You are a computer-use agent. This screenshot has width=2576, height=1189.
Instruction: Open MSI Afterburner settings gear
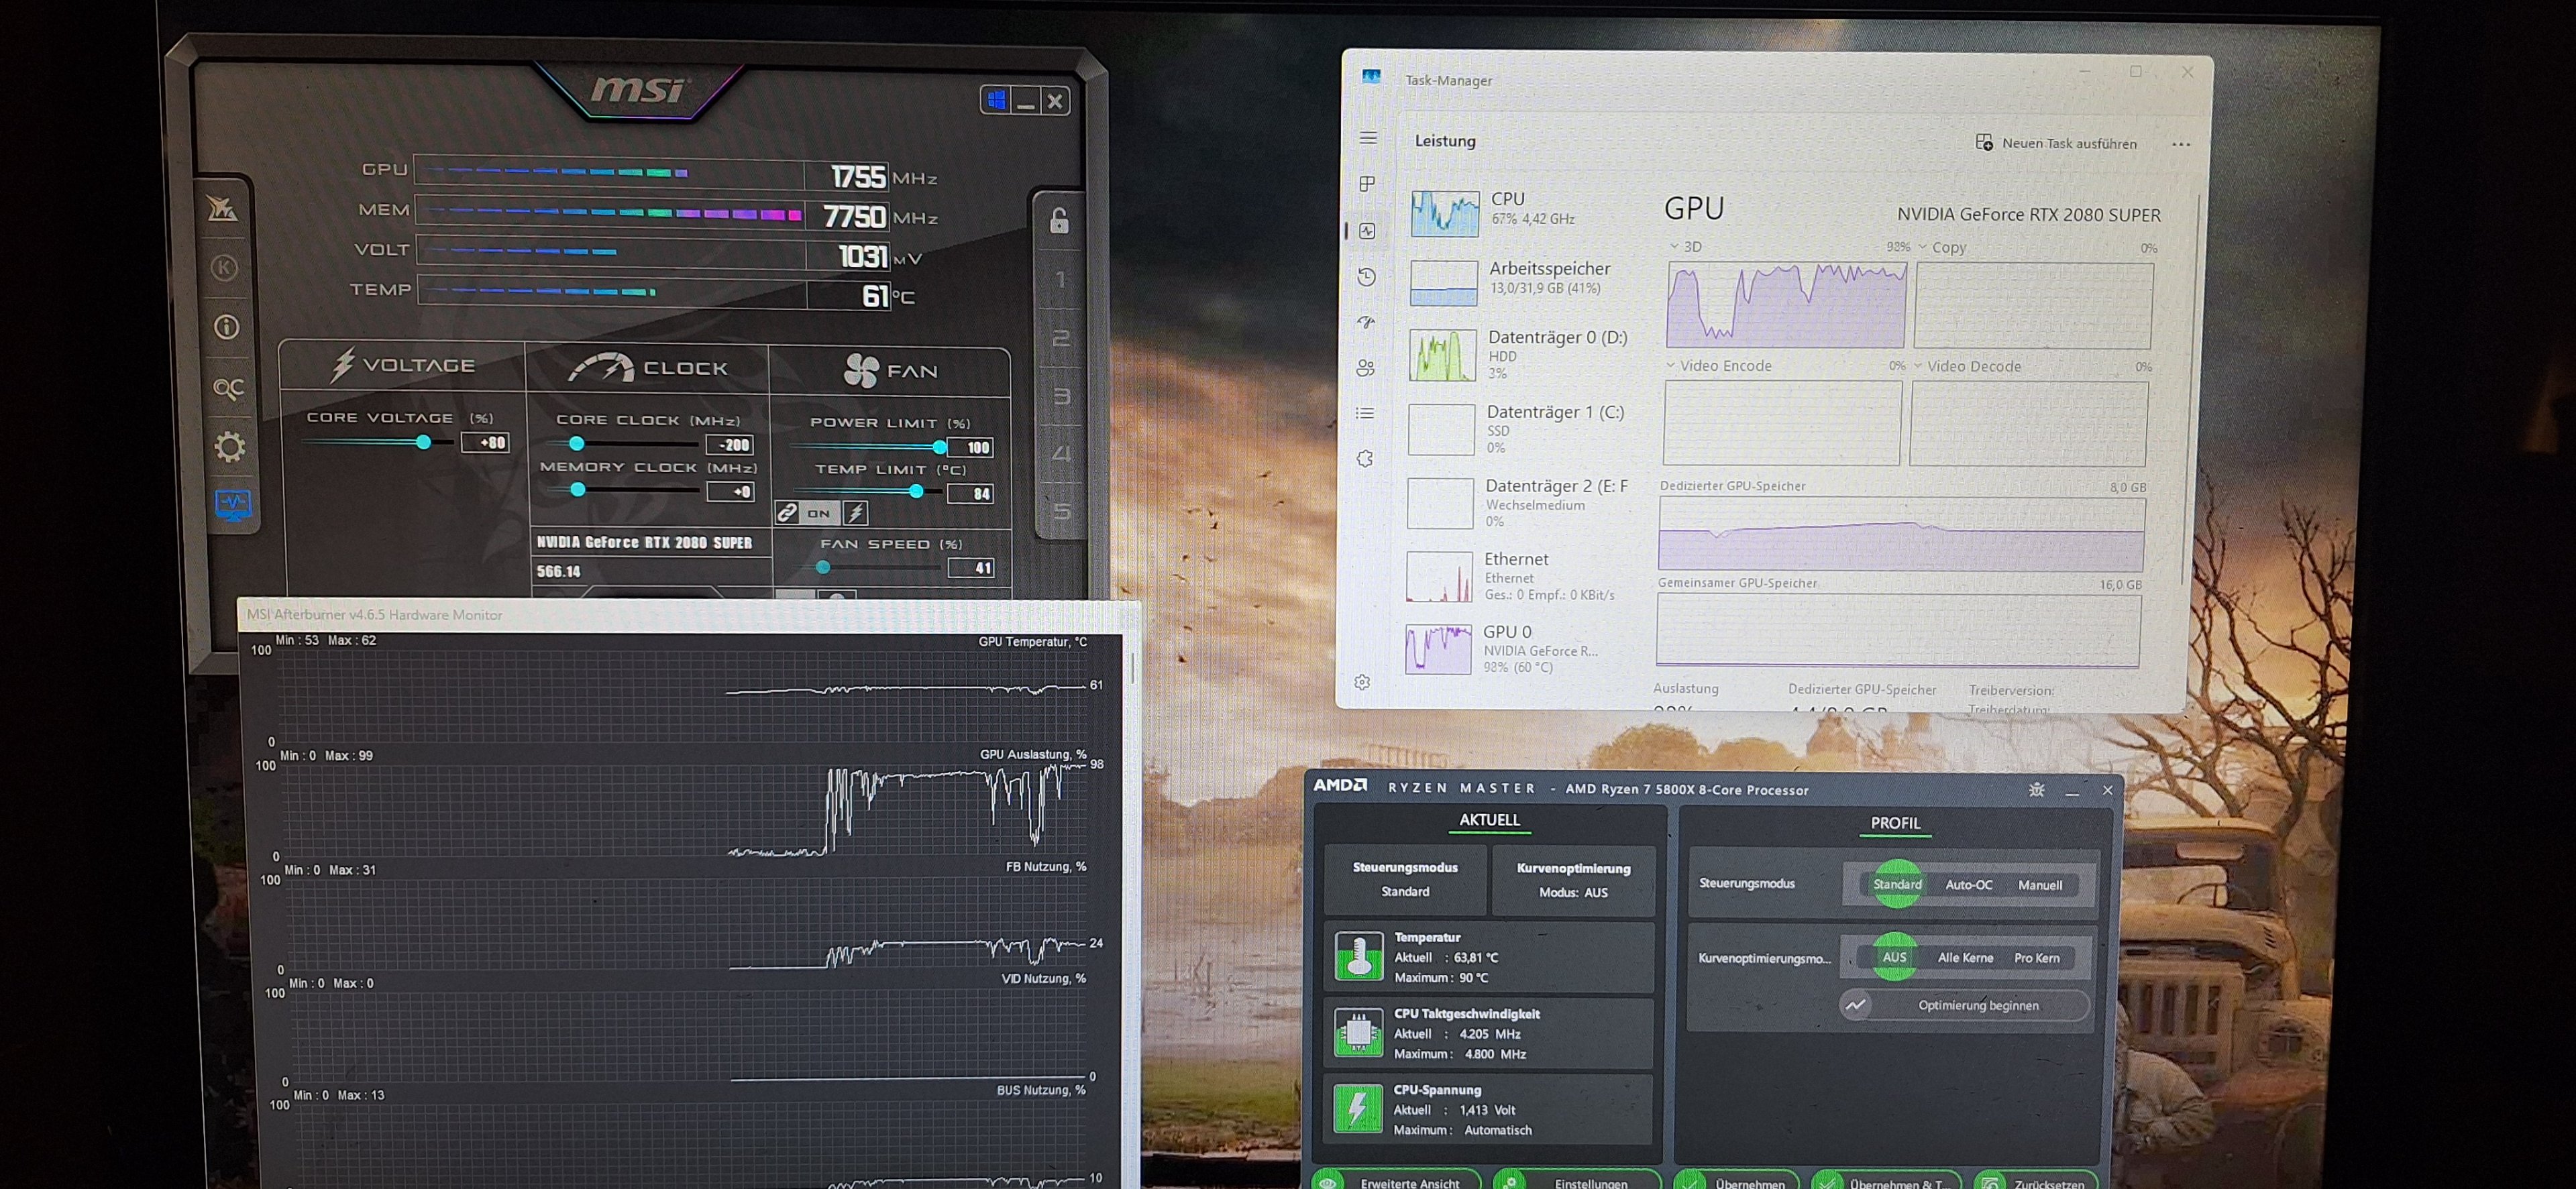[229, 446]
